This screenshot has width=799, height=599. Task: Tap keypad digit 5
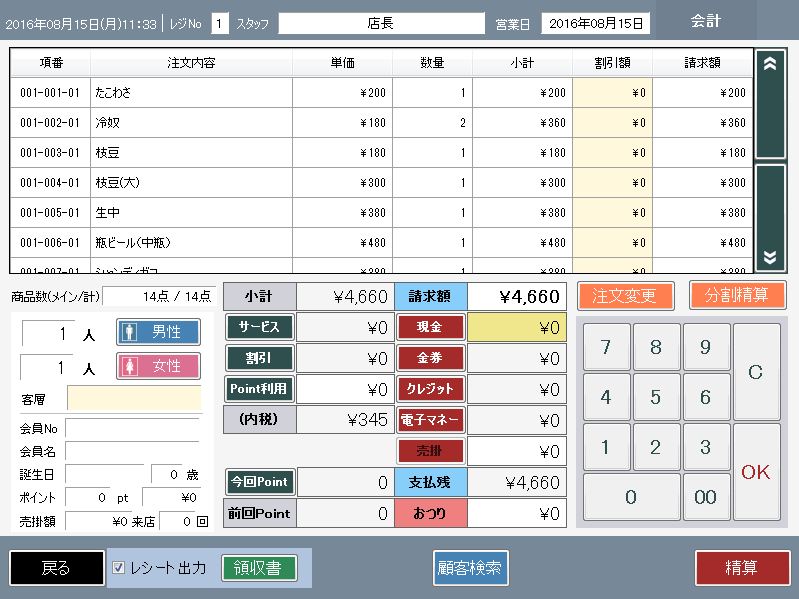point(656,397)
